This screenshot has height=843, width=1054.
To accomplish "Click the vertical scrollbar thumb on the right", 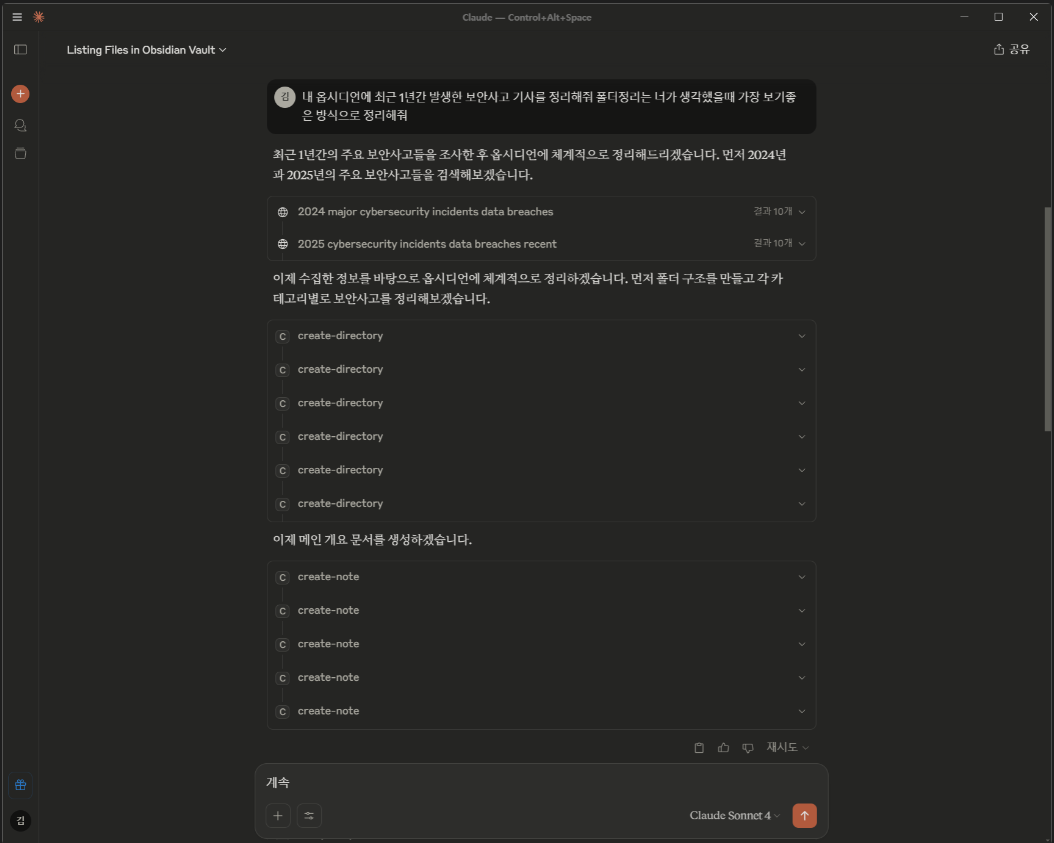I will (1047, 318).
